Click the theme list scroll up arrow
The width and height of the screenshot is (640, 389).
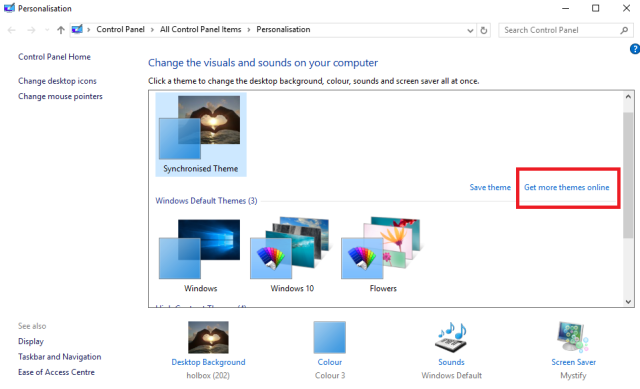pos(628,97)
